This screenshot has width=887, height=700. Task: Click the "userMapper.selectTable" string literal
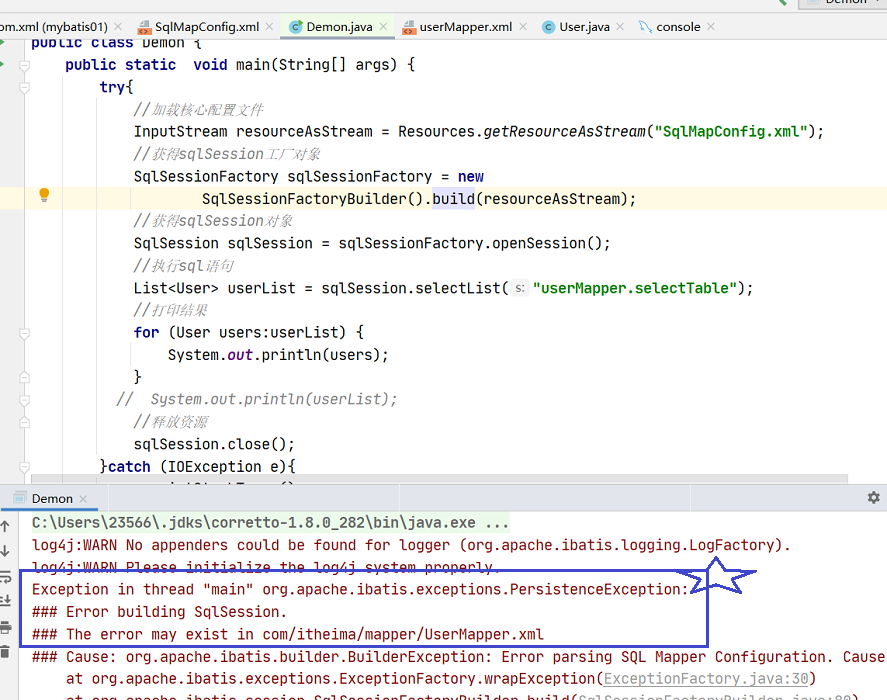(635, 288)
